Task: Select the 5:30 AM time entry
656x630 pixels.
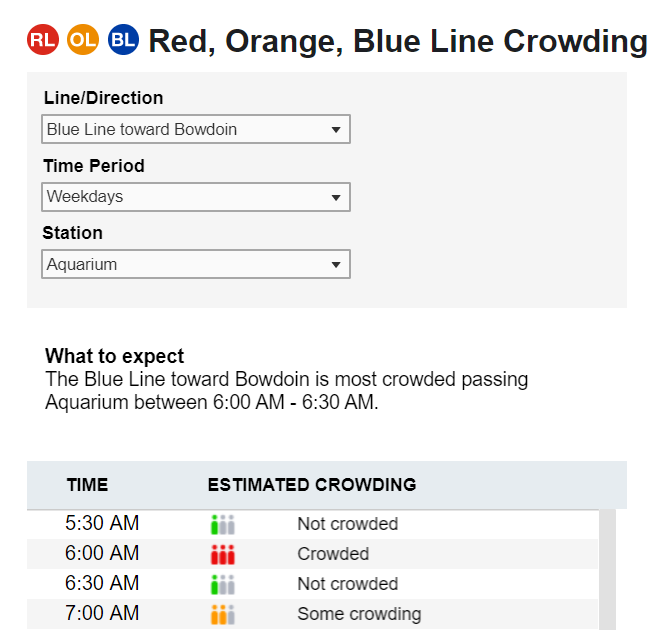Action: [102, 523]
